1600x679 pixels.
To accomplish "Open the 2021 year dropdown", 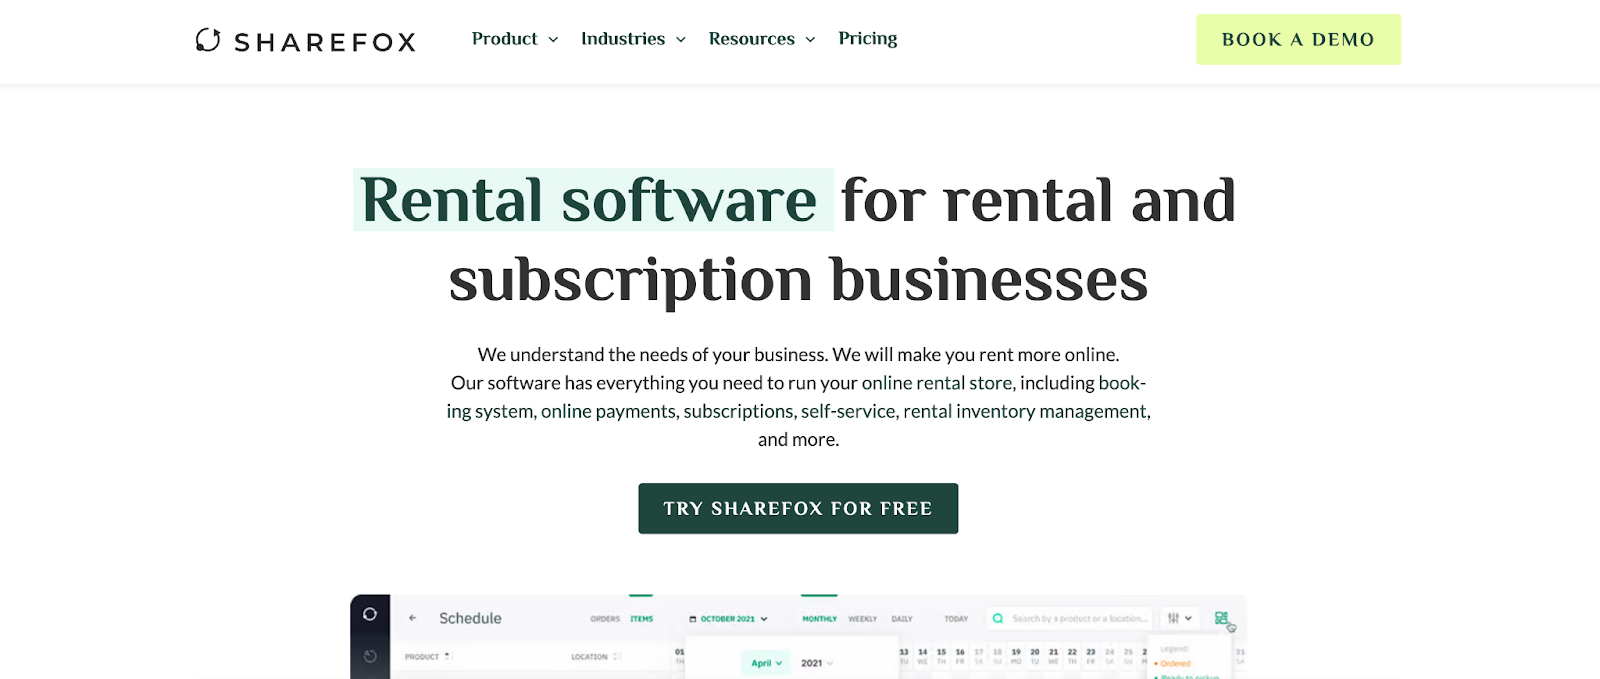I will coord(817,663).
